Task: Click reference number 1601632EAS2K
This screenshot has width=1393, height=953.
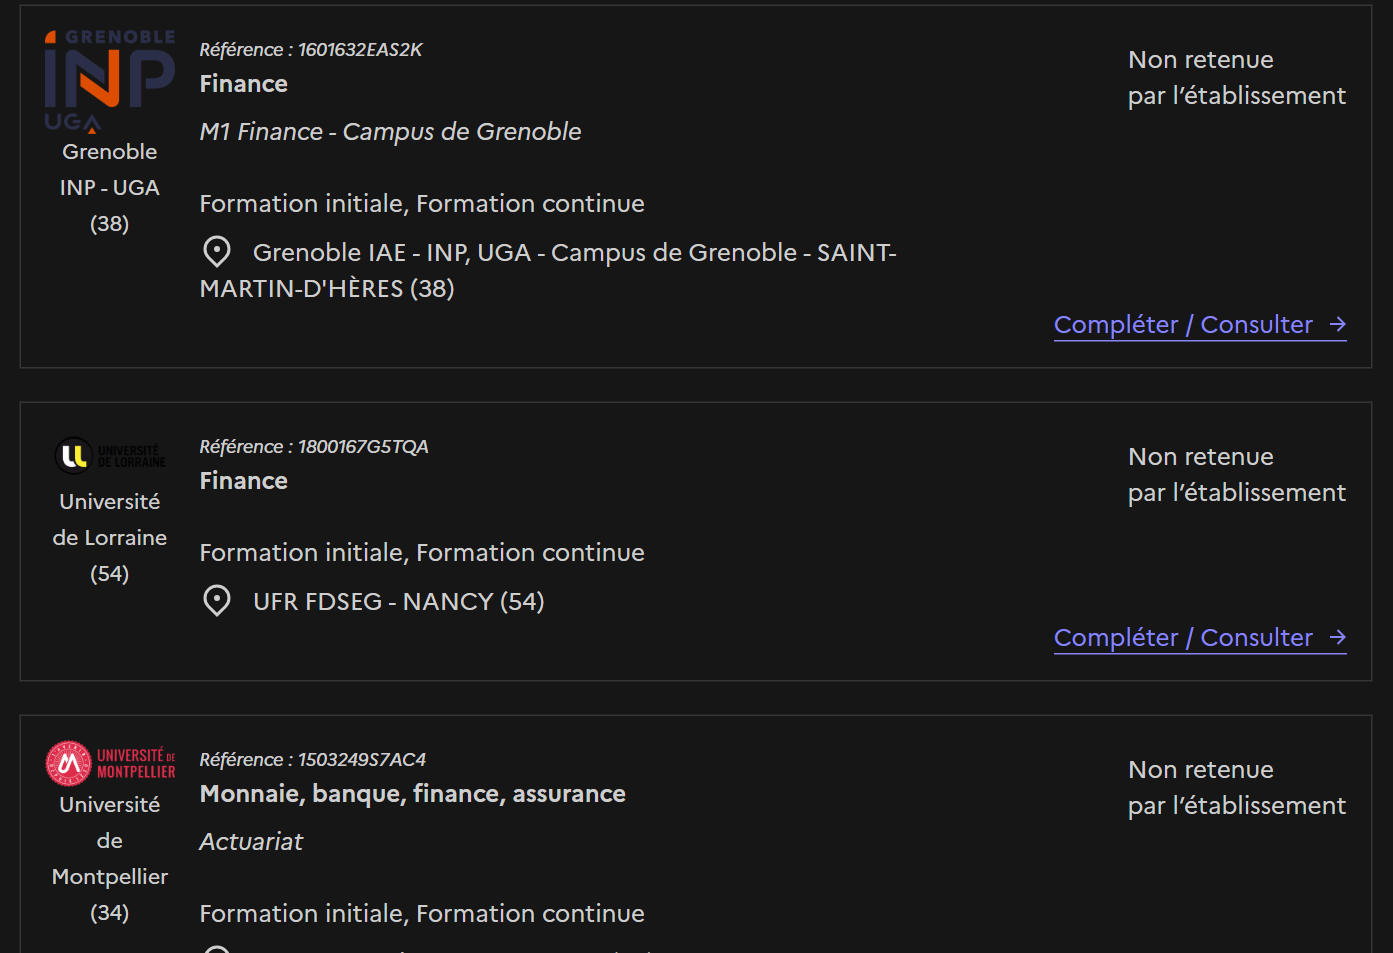Action: pos(360,50)
